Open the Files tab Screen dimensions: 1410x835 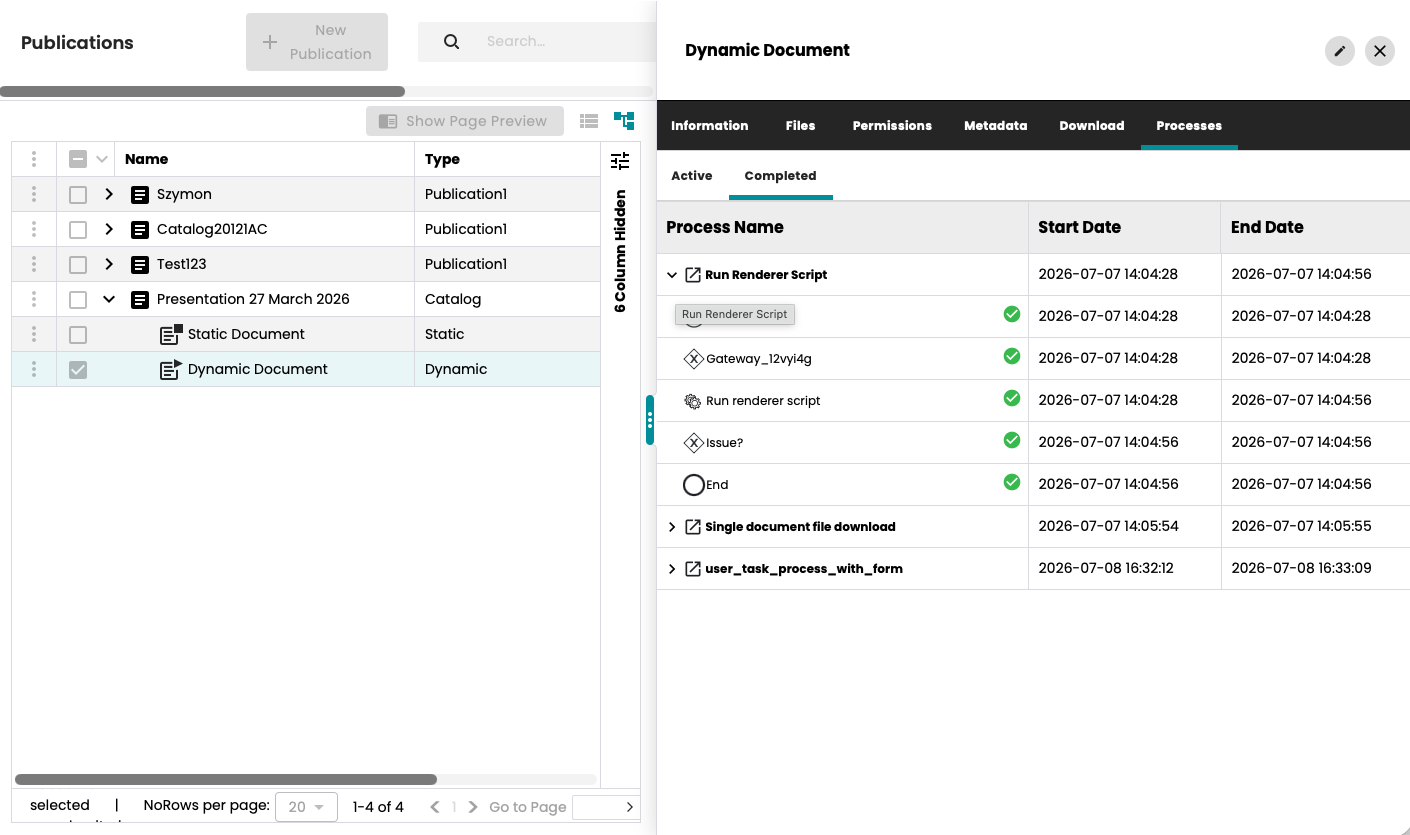(800, 126)
